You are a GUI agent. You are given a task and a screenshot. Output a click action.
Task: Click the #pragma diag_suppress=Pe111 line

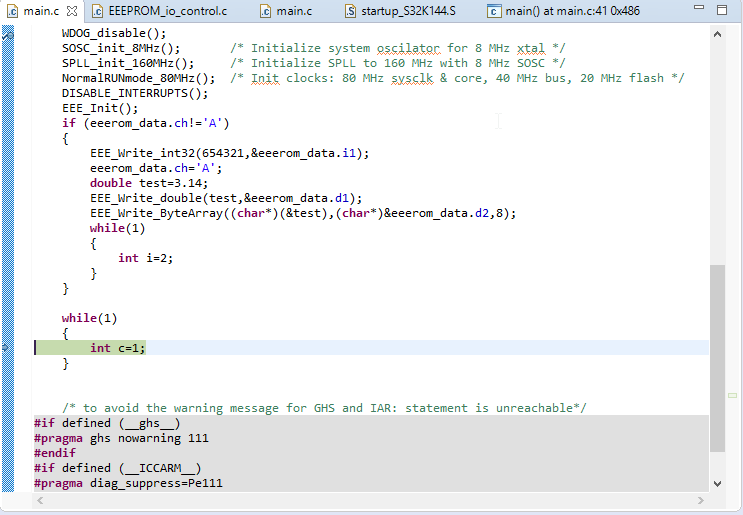(x=128, y=483)
